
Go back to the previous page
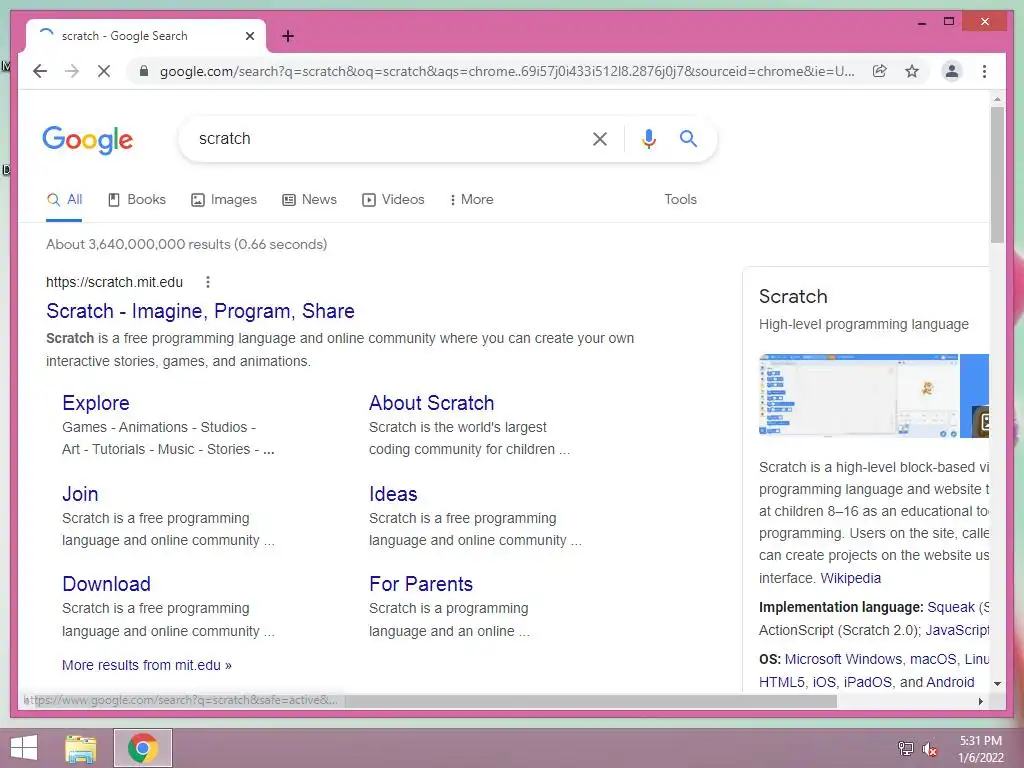click(x=40, y=71)
